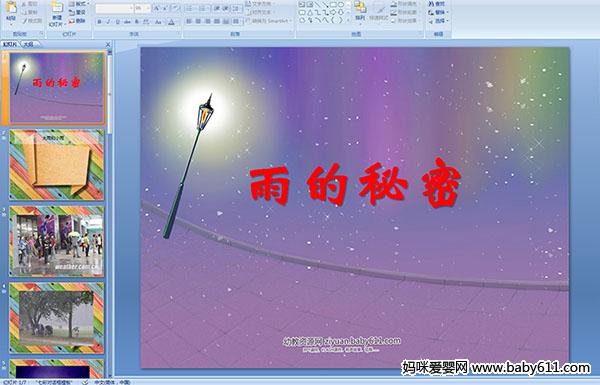Click the font color A icon
Screen dimensions: 600x385
click(171, 22)
